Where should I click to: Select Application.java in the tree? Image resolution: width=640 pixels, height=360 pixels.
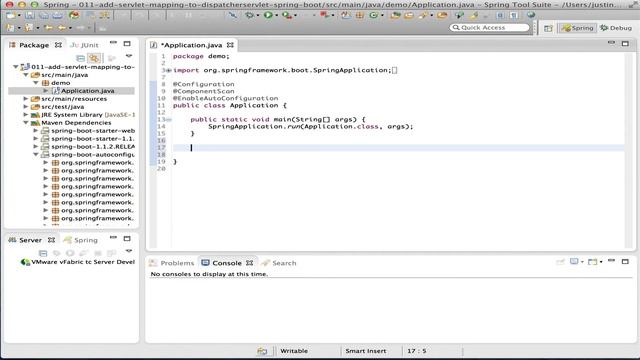(87, 91)
